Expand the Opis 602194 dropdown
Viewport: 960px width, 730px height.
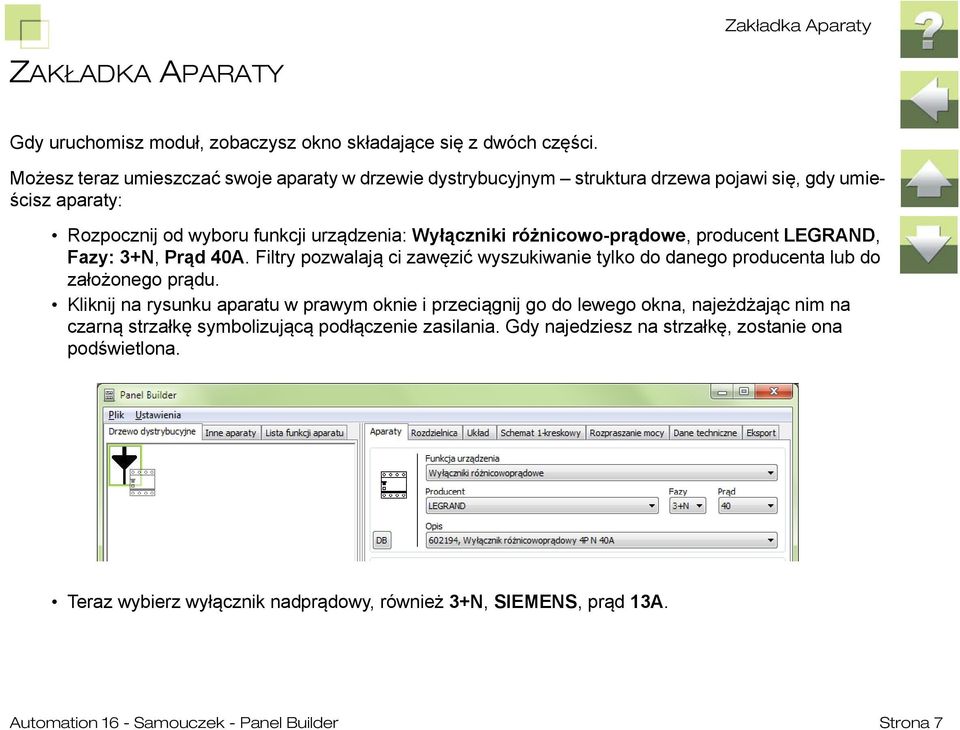point(602,540)
